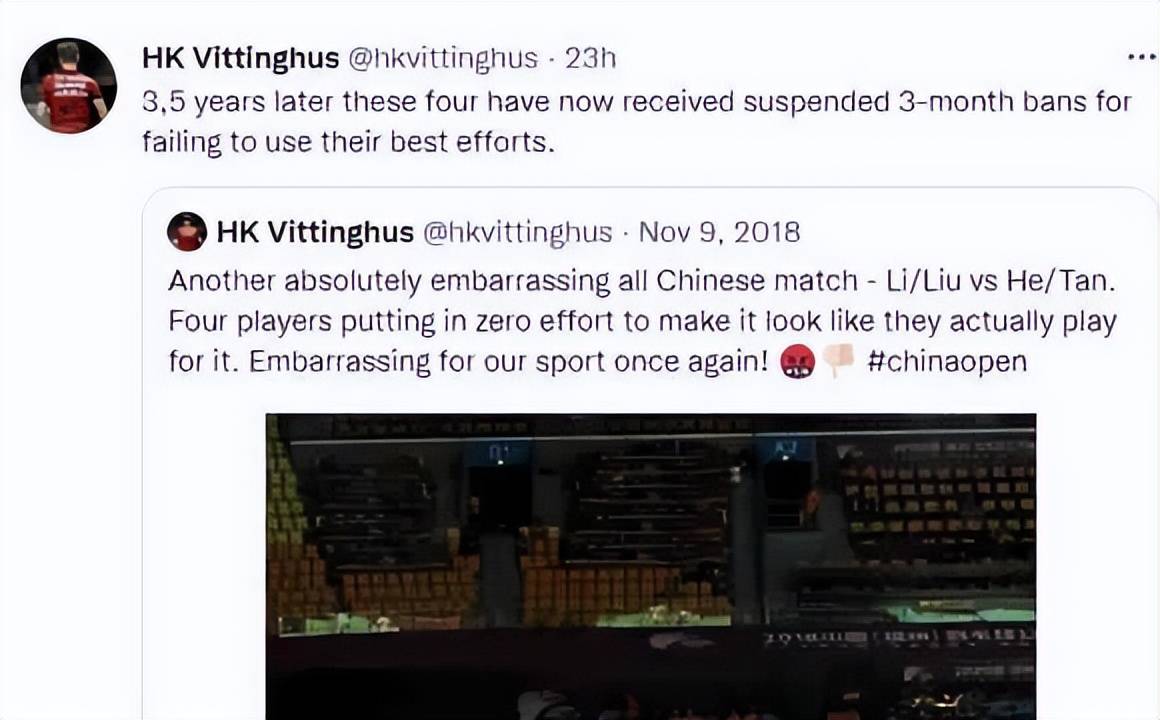Click the thumbs down emoji
This screenshot has width=1160, height=720.
pos(838,361)
